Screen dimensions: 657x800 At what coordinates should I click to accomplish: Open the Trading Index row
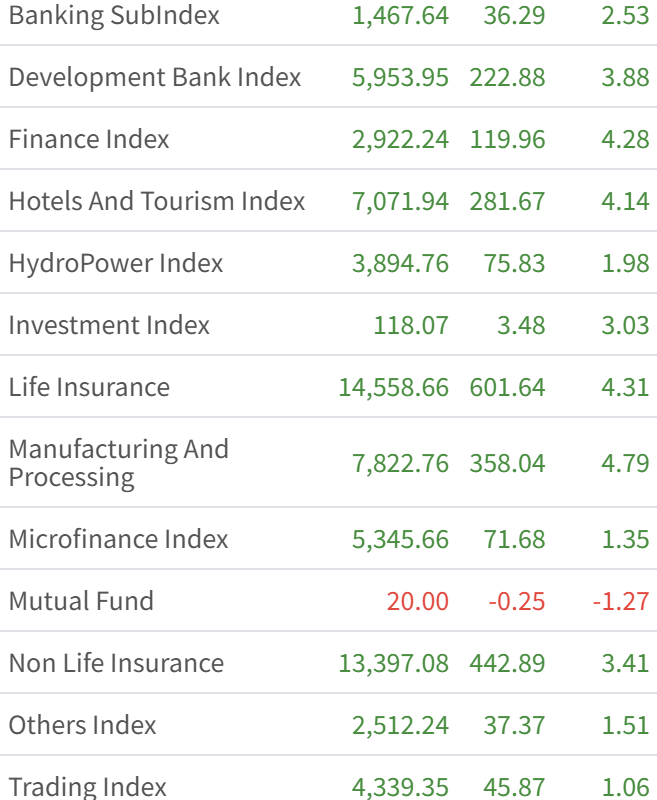click(87, 787)
